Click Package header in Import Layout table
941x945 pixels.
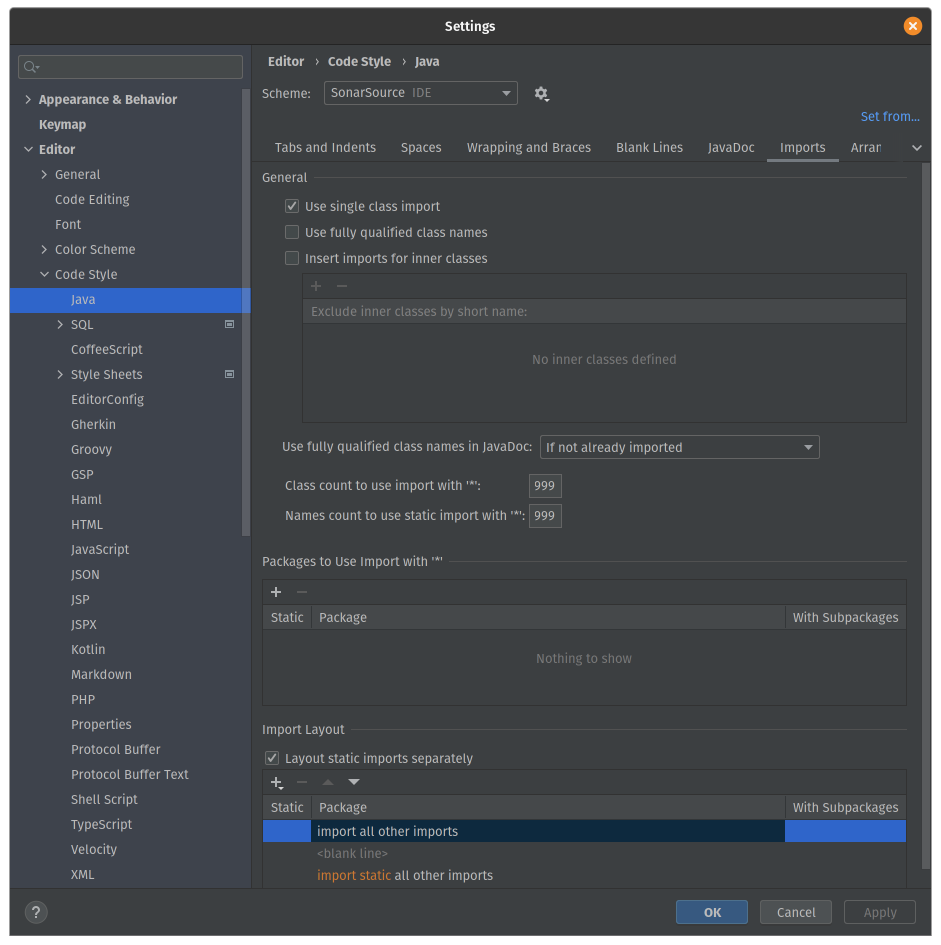pyautogui.click(x=548, y=807)
